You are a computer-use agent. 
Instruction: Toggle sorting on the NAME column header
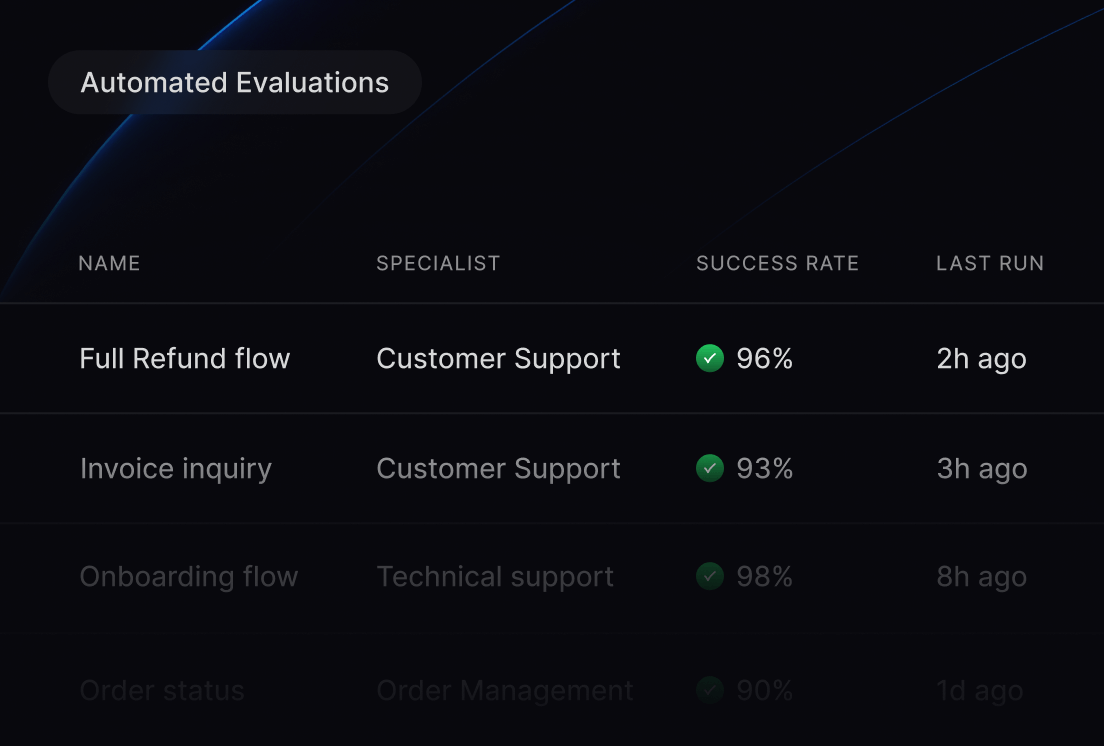(x=109, y=263)
